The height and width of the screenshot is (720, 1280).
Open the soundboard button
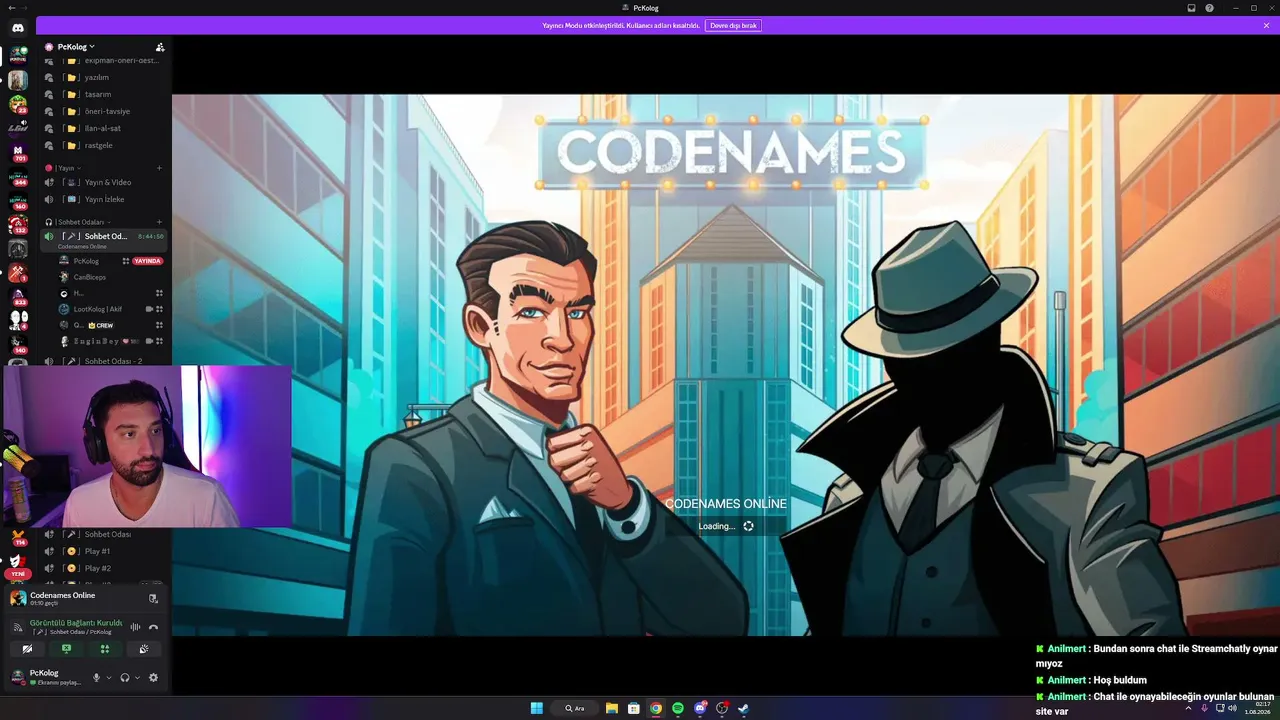click(x=144, y=649)
